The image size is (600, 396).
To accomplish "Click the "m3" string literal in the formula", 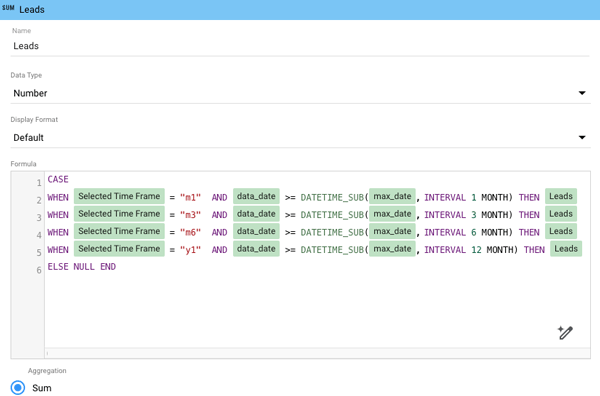I will (x=190, y=215).
